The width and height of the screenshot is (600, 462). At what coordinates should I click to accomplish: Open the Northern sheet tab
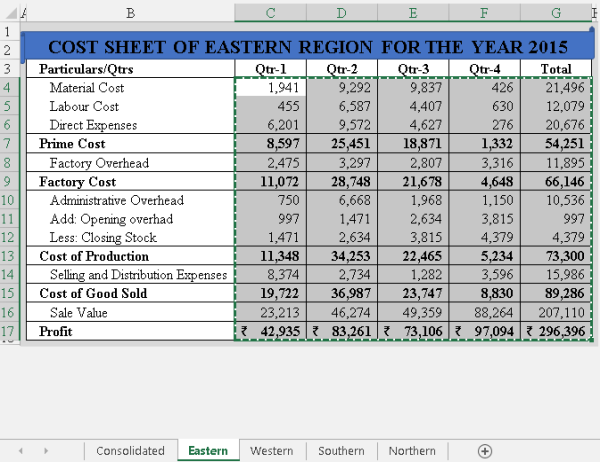pyautogui.click(x=412, y=451)
